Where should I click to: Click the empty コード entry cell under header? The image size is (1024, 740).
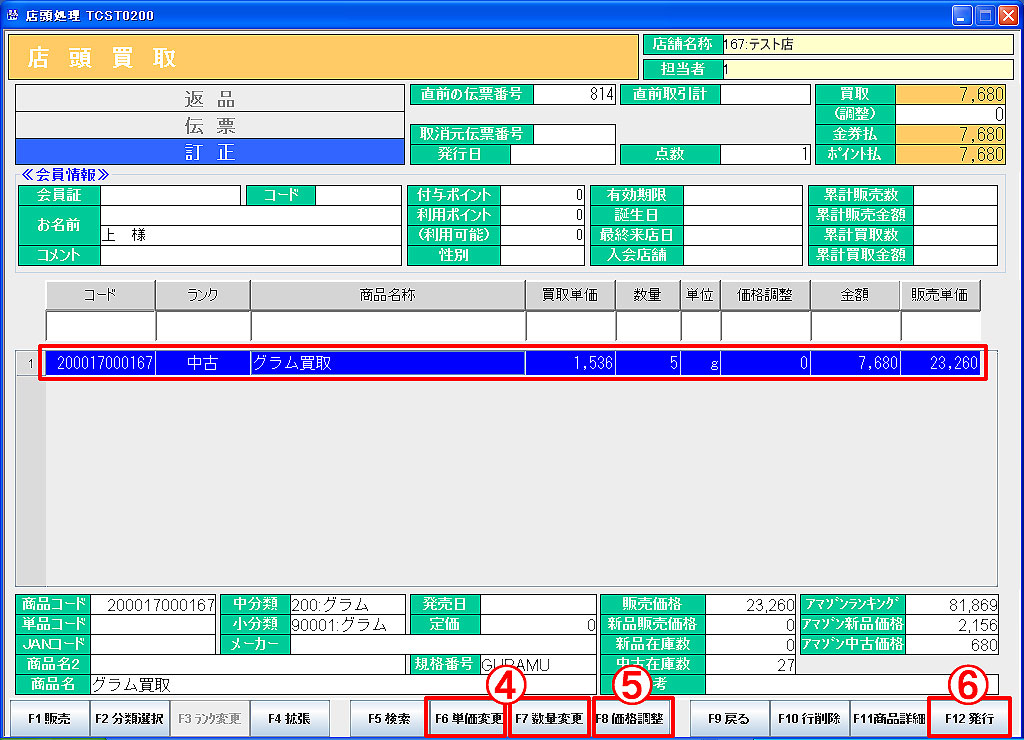point(100,327)
